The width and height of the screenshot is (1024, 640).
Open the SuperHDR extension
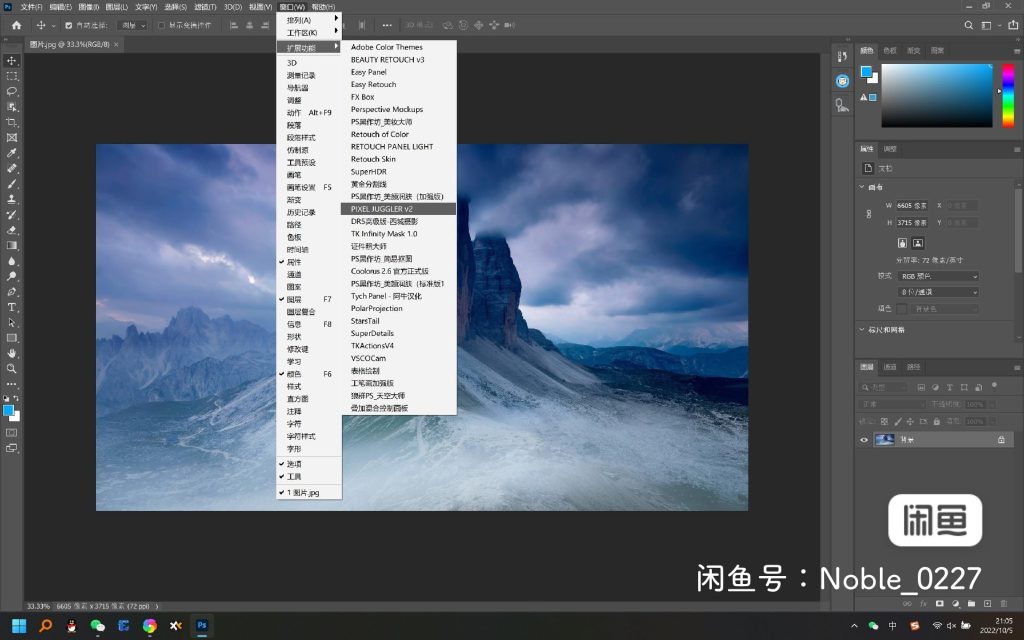point(398,172)
